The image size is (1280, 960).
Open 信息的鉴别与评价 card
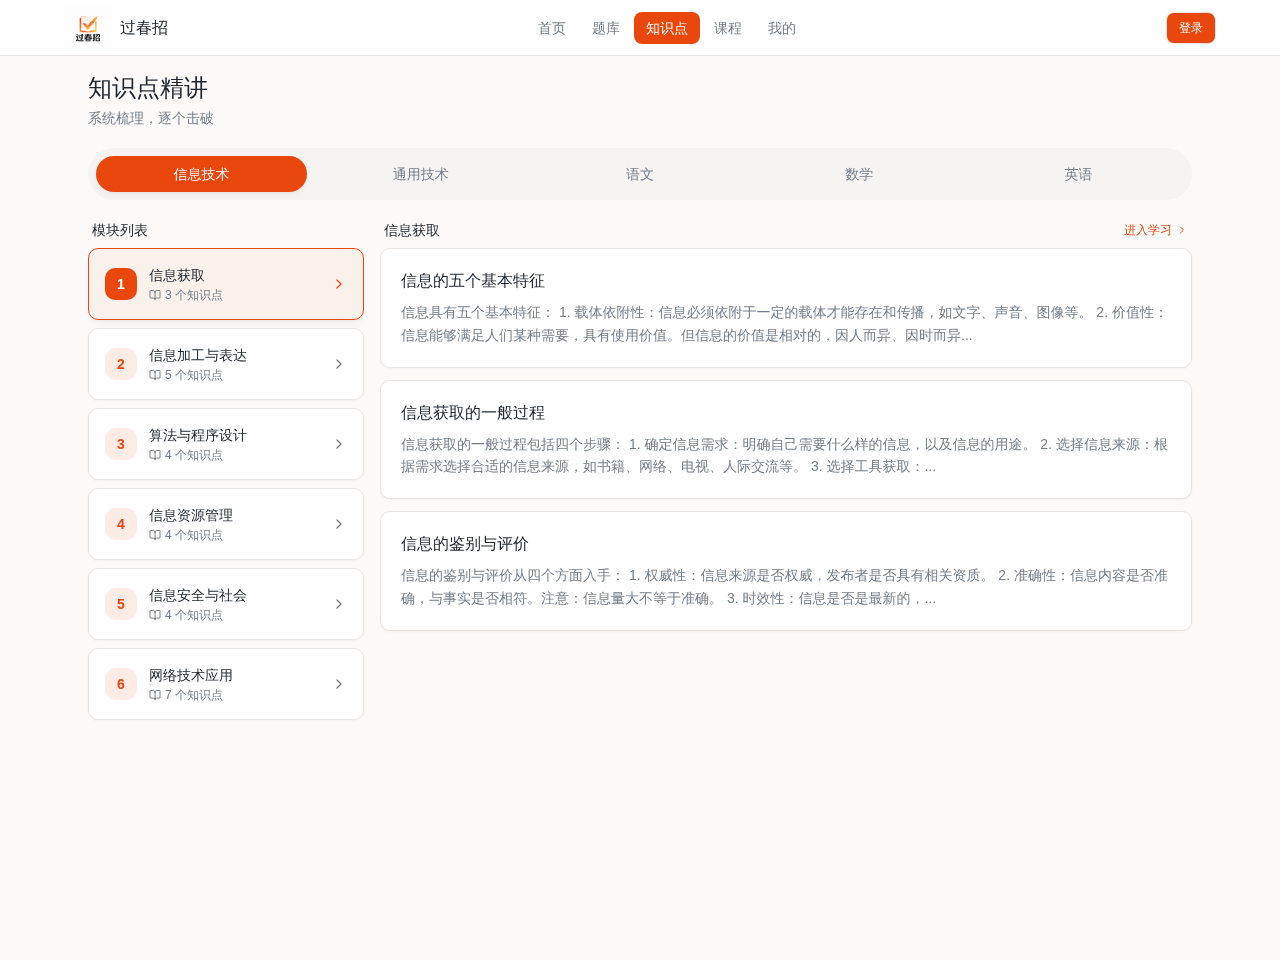786,571
